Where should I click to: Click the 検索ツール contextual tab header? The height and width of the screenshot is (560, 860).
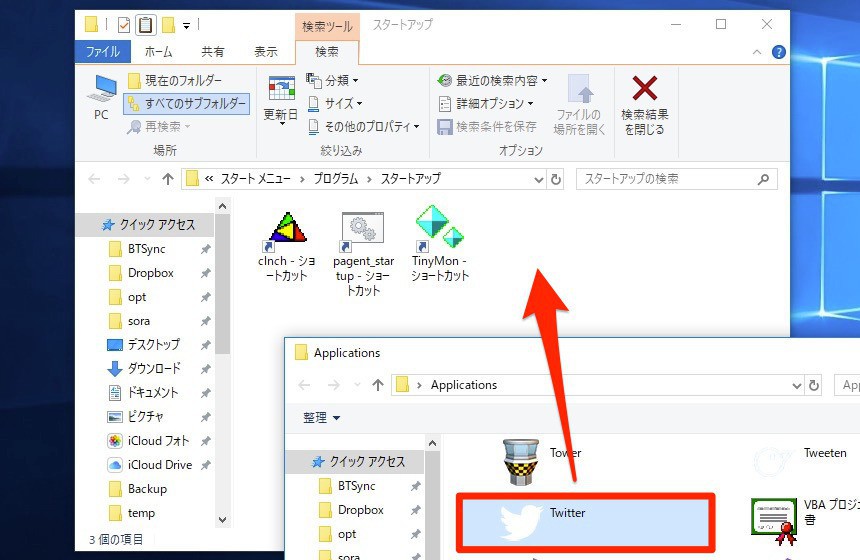pos(327,26)
